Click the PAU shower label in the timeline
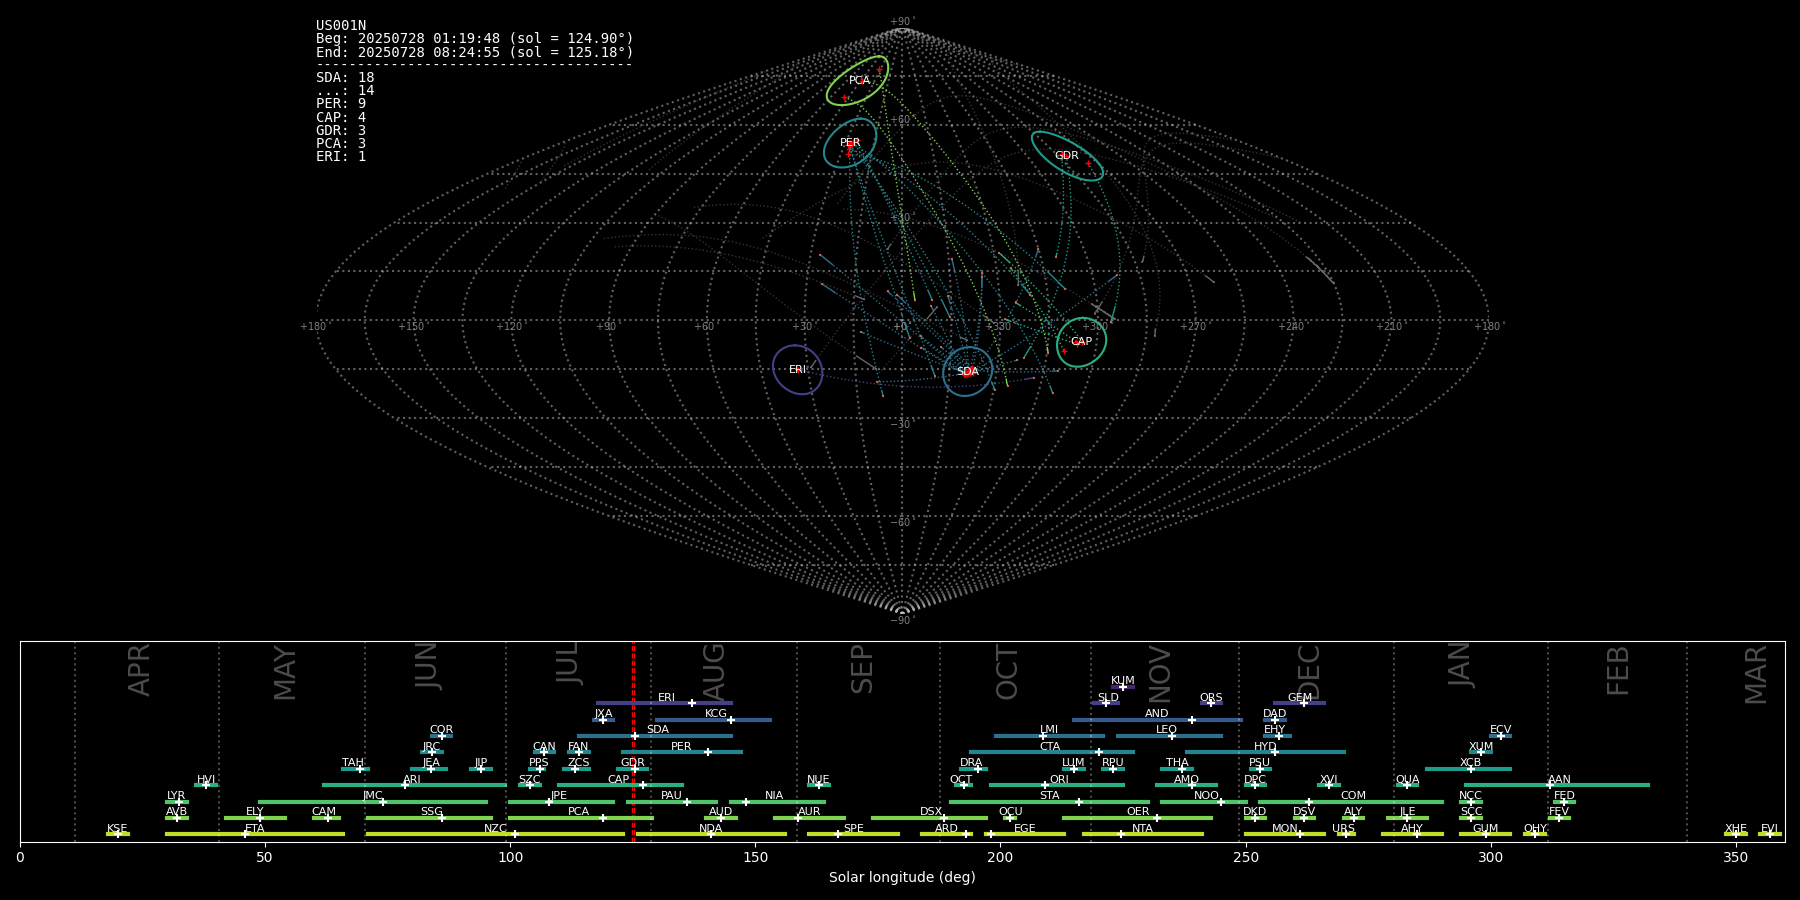1800x900 pixels. 671,795
